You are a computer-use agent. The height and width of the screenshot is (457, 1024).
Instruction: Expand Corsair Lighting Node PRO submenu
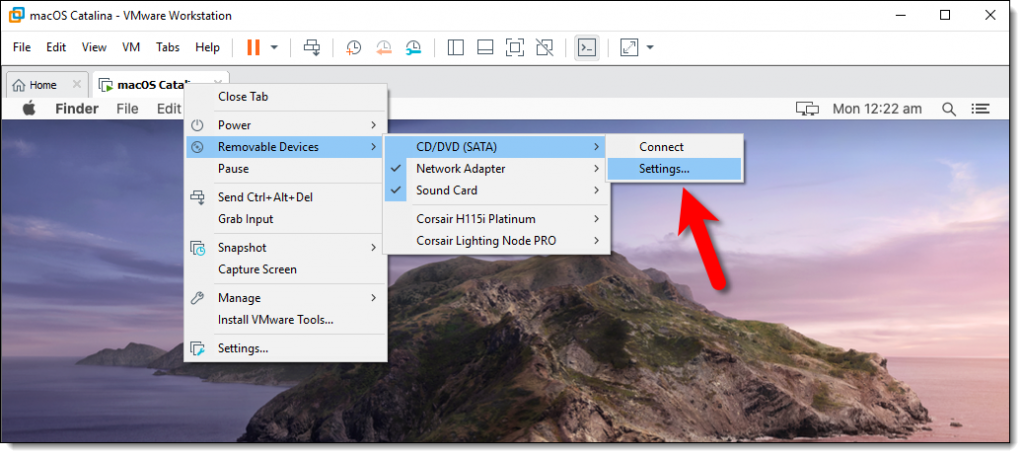click(496, 241)
